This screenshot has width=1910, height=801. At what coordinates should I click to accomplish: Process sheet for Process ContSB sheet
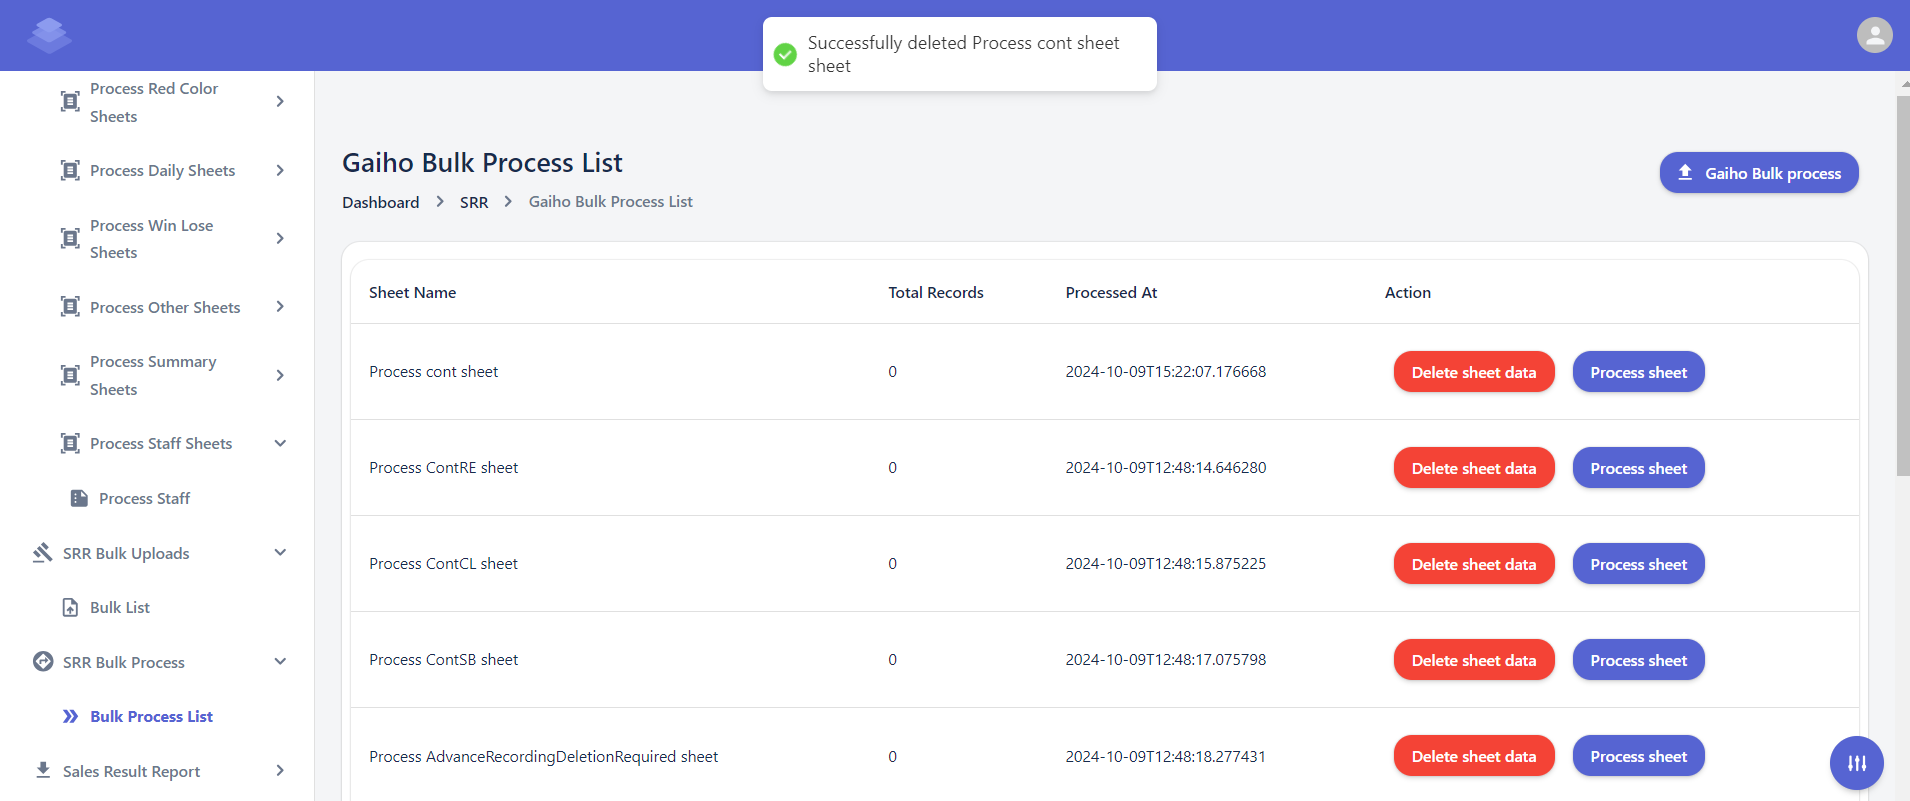click(1637, 660)
